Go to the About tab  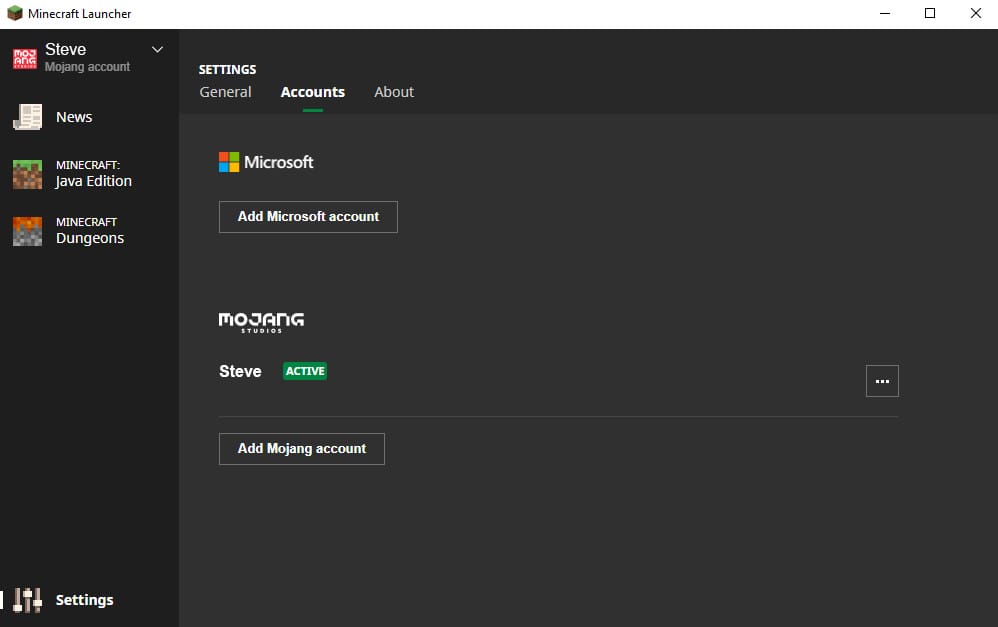click(x=394, y=92)
